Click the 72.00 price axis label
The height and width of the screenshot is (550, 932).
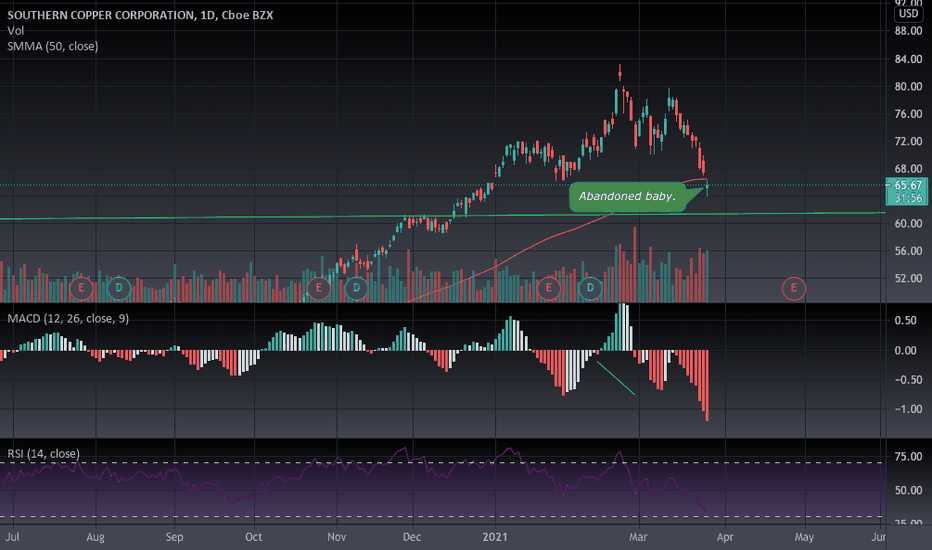tap(908, 141)
